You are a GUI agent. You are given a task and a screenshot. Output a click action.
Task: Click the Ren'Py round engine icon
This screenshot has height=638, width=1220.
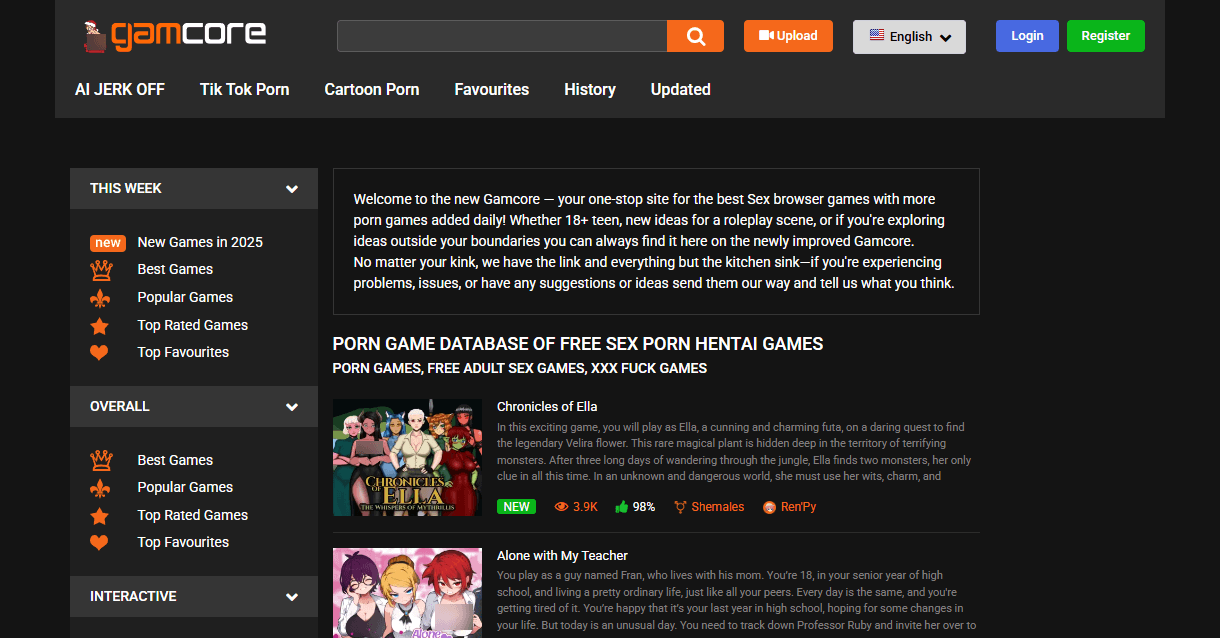point(770,507)
